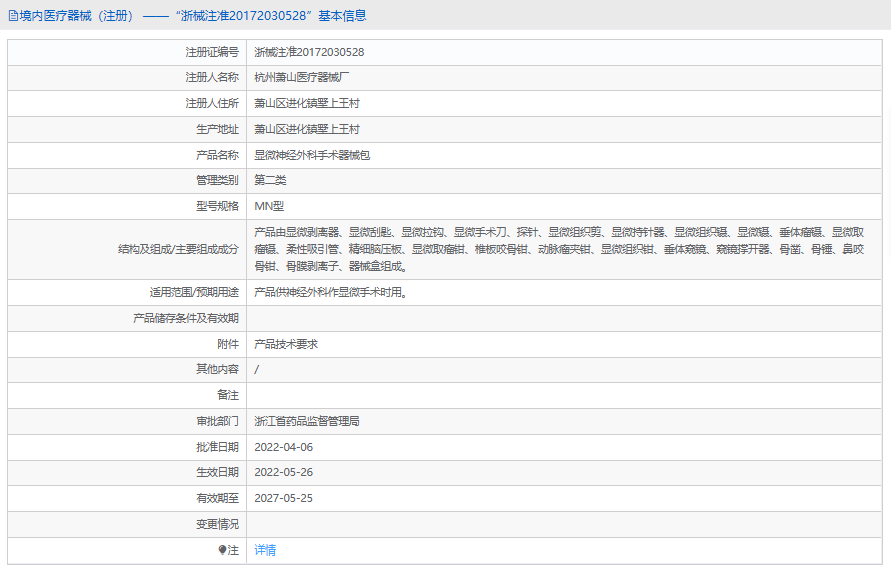This screenshot has width=891, height=571.
Task: Click the 产品名称 label
Action: click(218, 155)
